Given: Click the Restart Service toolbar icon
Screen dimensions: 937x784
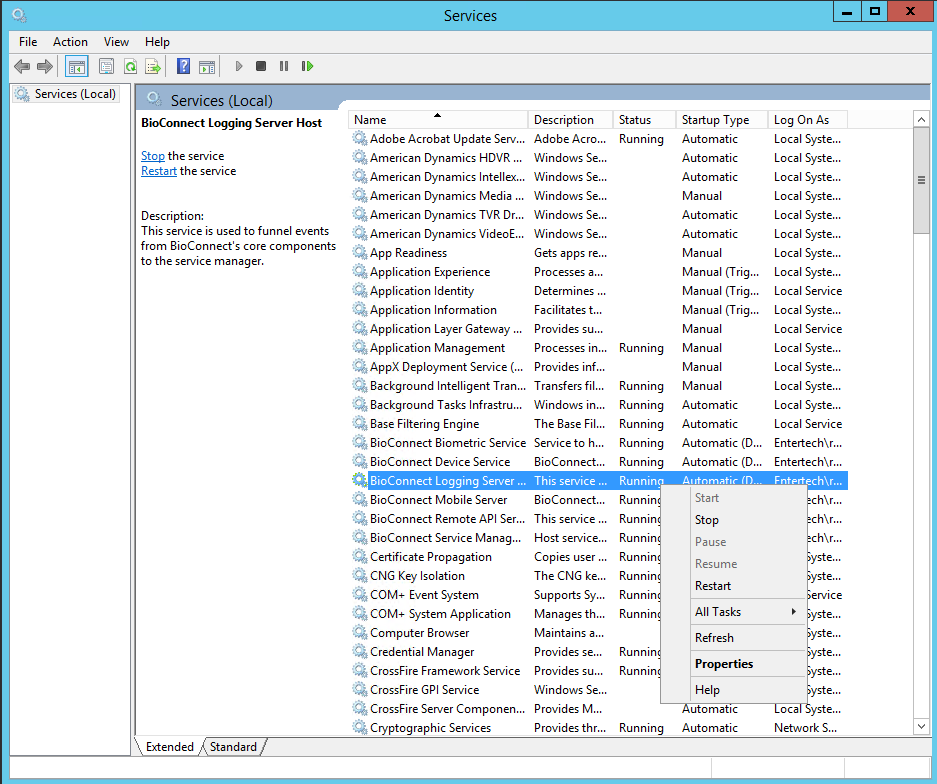Looking at the screenshot, I should point(307,66).
